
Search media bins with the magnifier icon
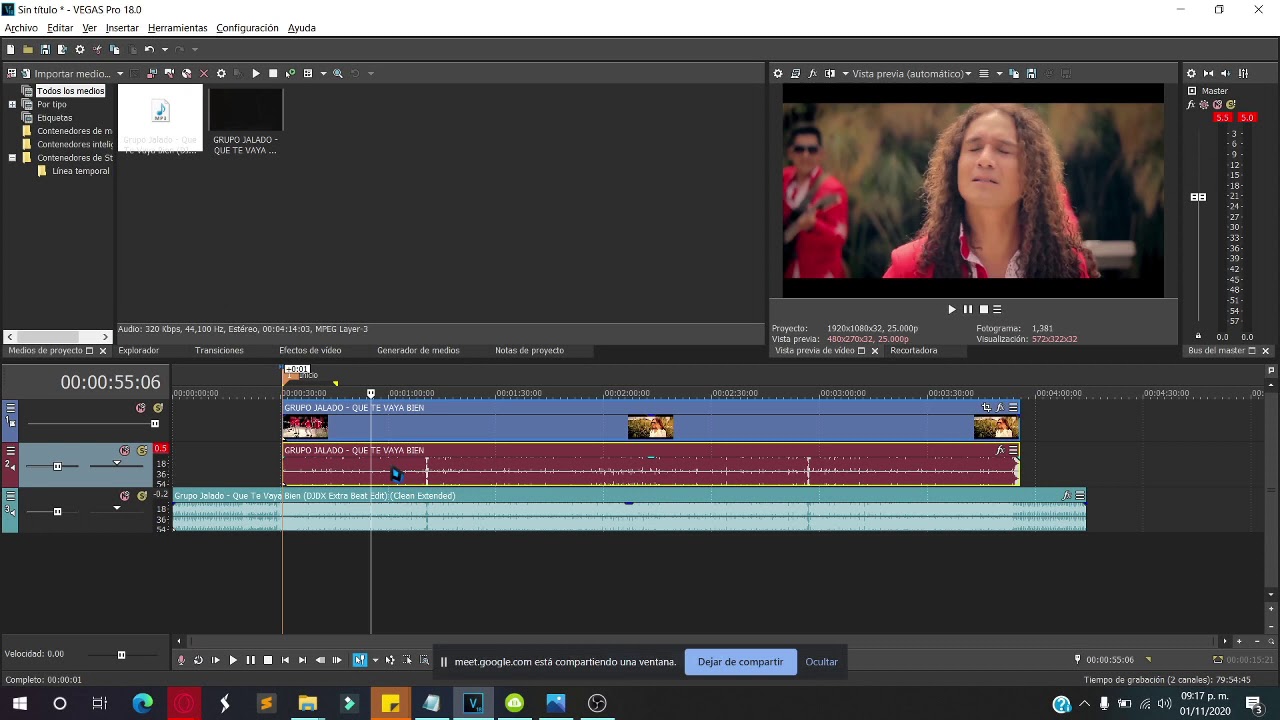click(x=338, y=73)
